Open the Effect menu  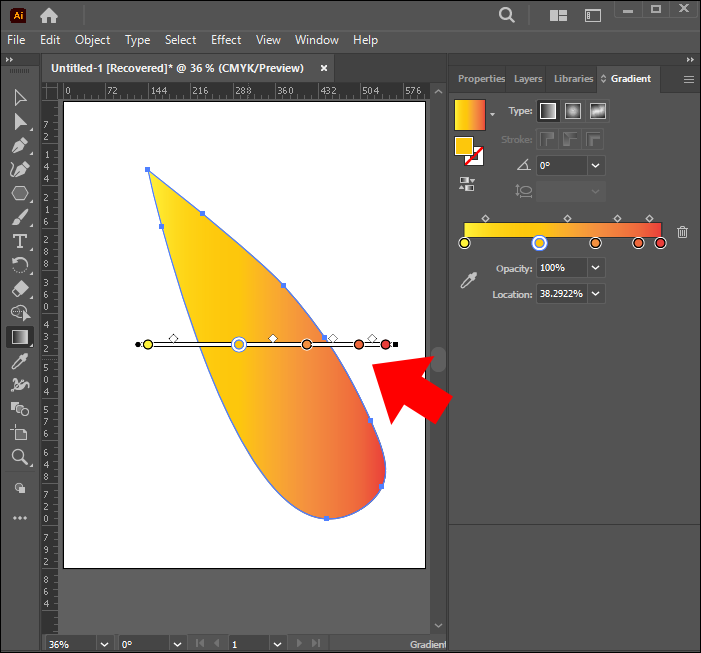[225, 40]
